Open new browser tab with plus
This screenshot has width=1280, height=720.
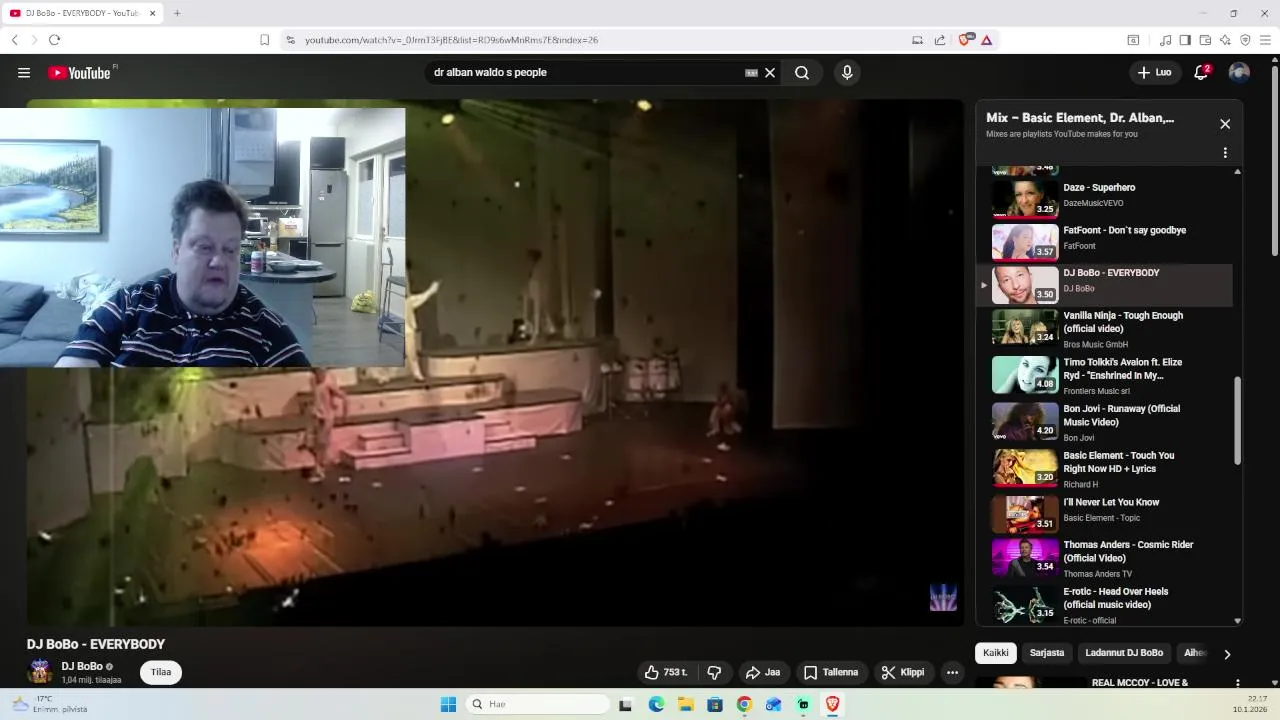(177, 13)
